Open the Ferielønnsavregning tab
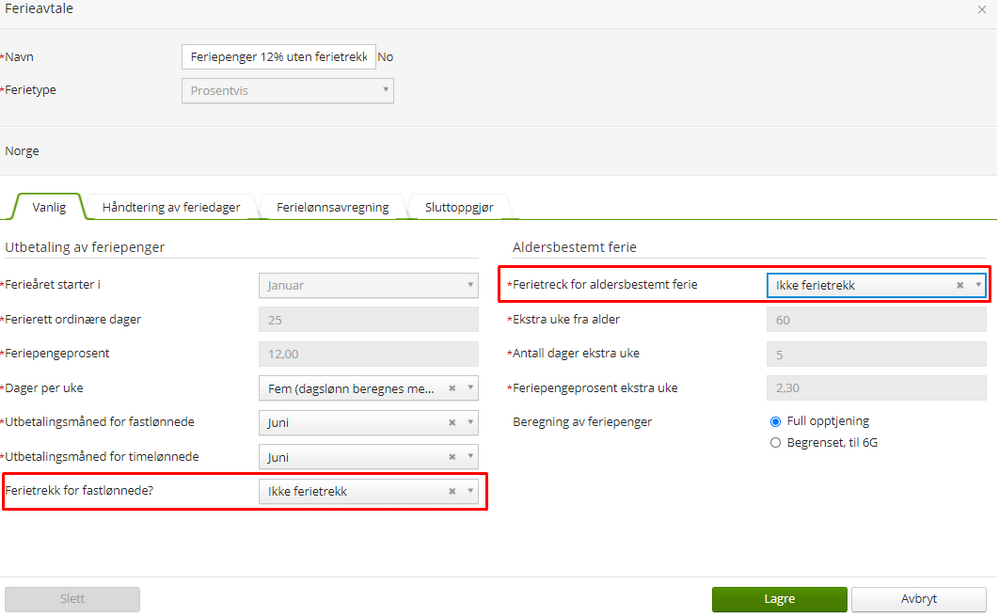This screenshot has width=997, height=614. click(x=332, y=207)
